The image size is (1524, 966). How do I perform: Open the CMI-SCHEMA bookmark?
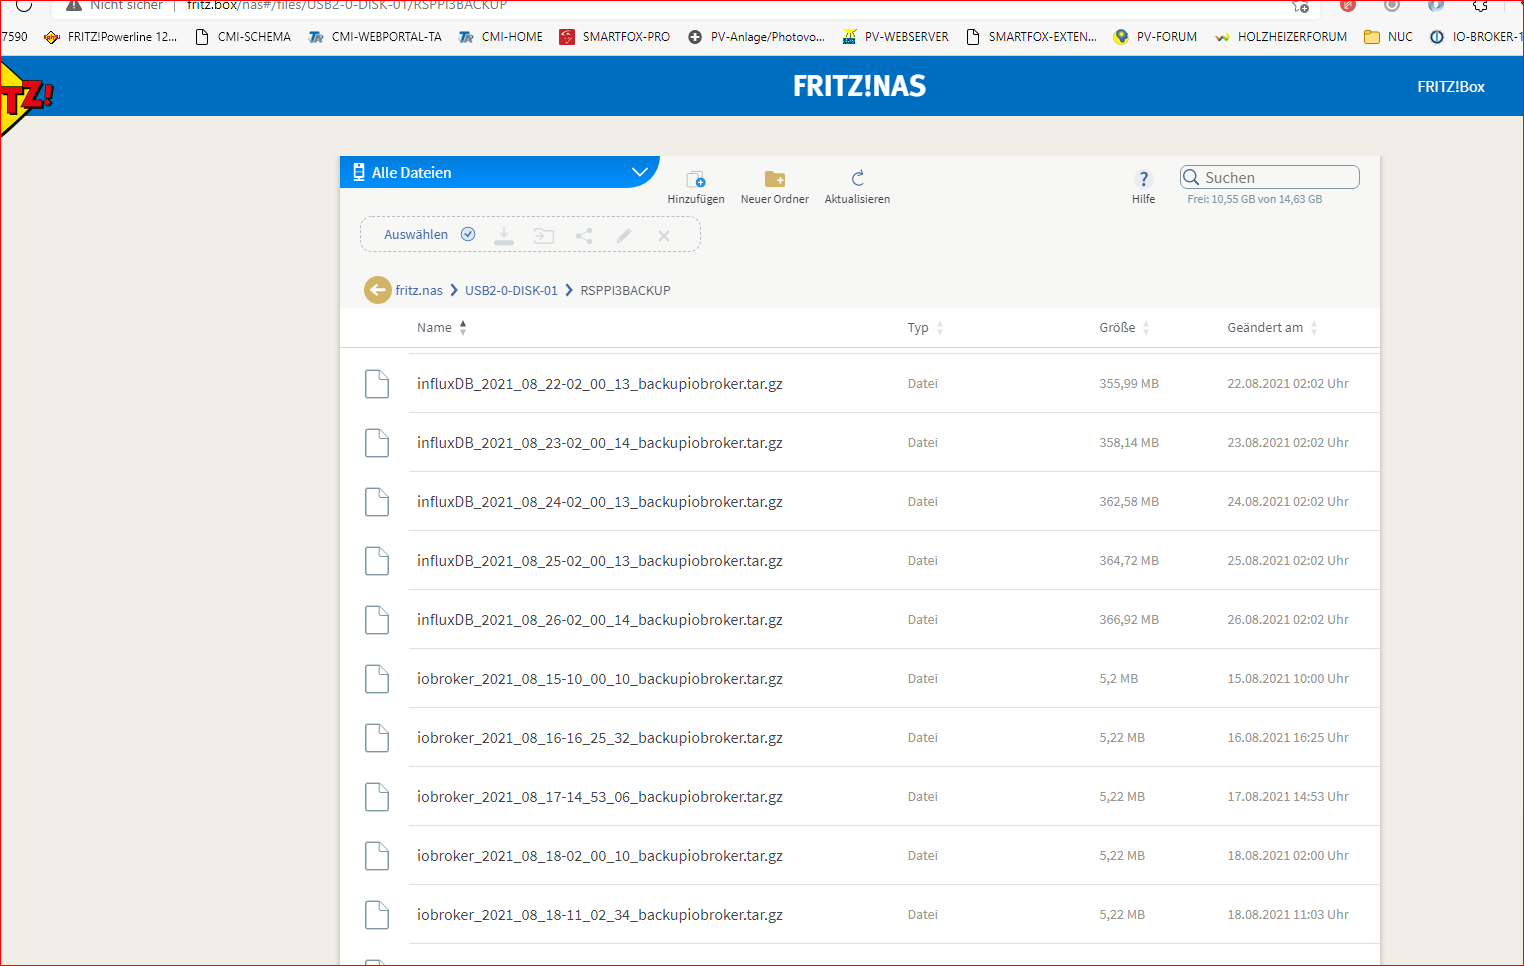243,37
